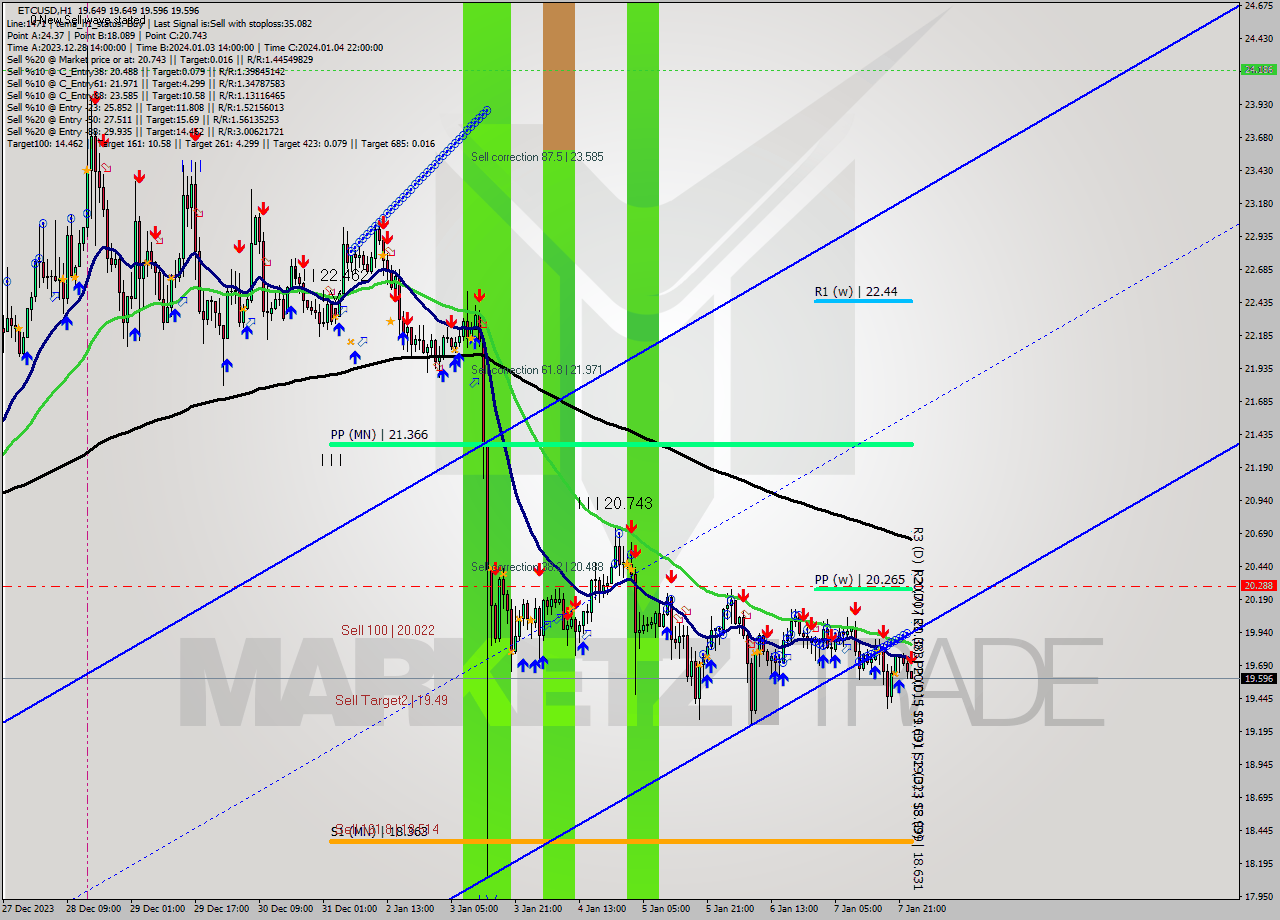Image resolution: width=1280 pixels, height=920 pixels.
Task: Click the 'PP (w) | 20.265' pivot label
Action: 859,579
